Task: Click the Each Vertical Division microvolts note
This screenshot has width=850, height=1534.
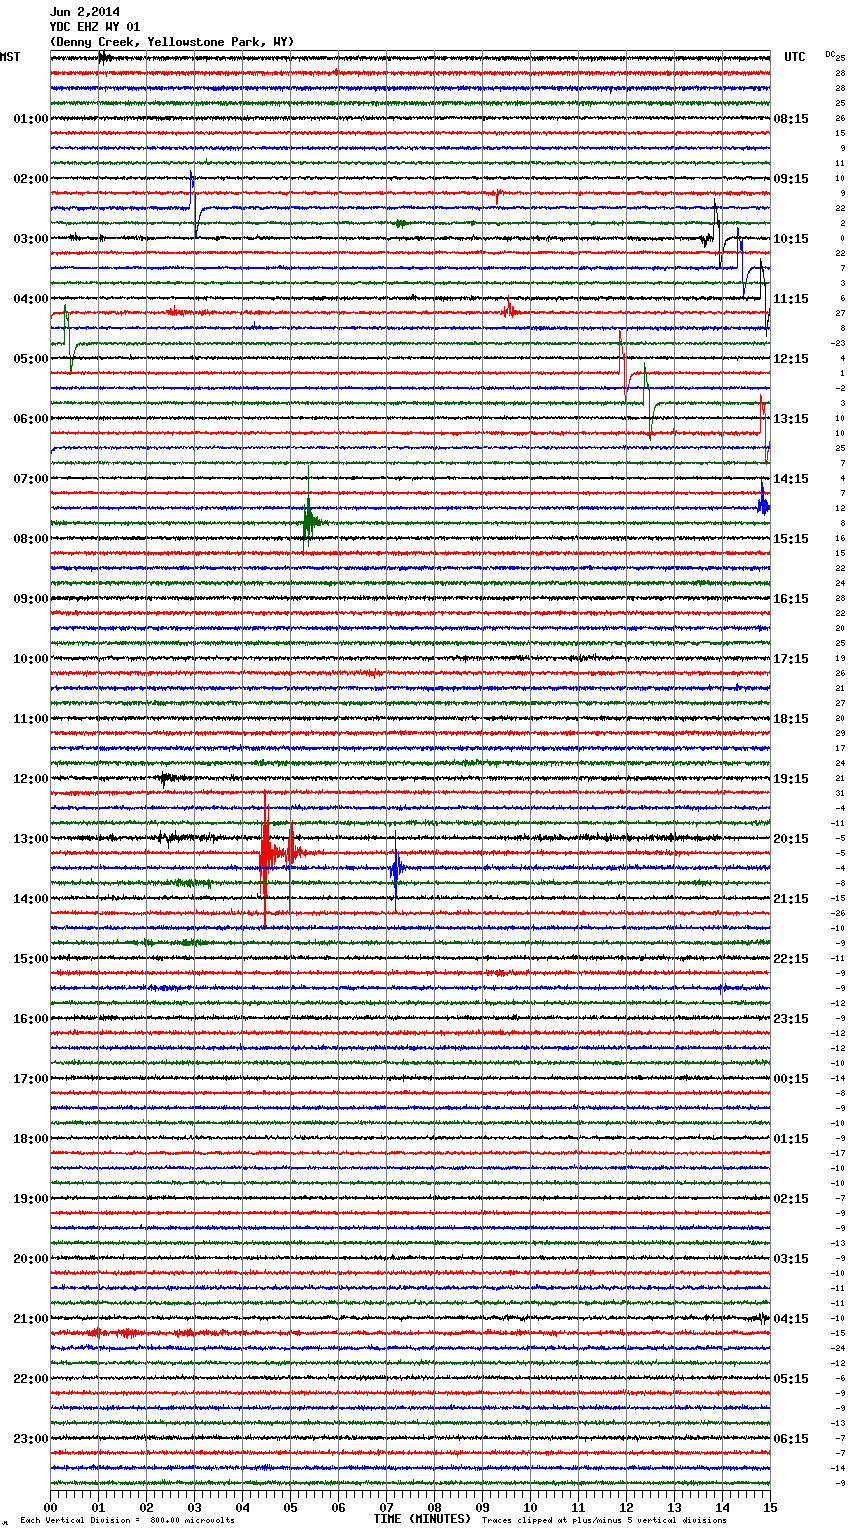Action: [x=127, y=1521]
